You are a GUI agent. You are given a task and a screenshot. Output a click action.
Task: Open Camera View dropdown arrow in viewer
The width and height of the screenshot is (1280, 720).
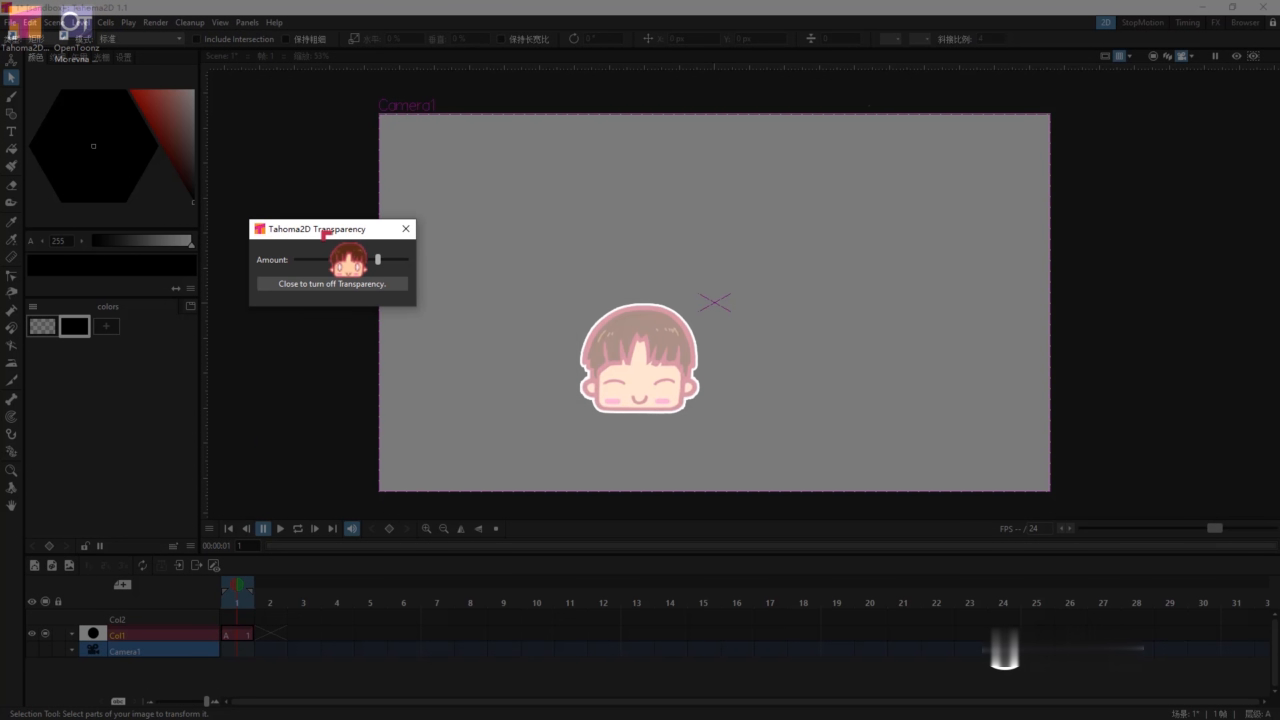(1192, 56)
